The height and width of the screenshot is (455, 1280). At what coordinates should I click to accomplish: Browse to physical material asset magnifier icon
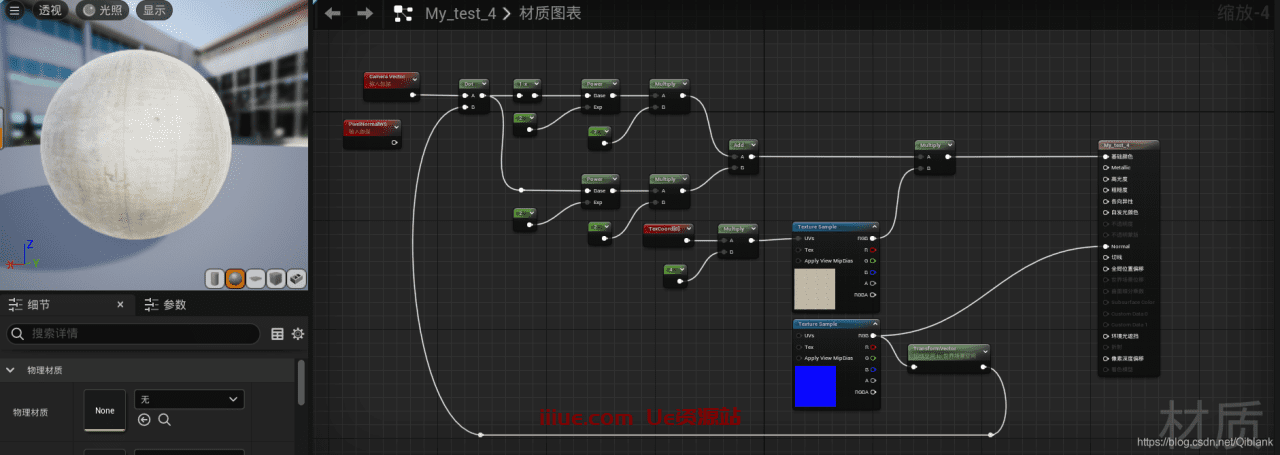click(x=164, y=420)
